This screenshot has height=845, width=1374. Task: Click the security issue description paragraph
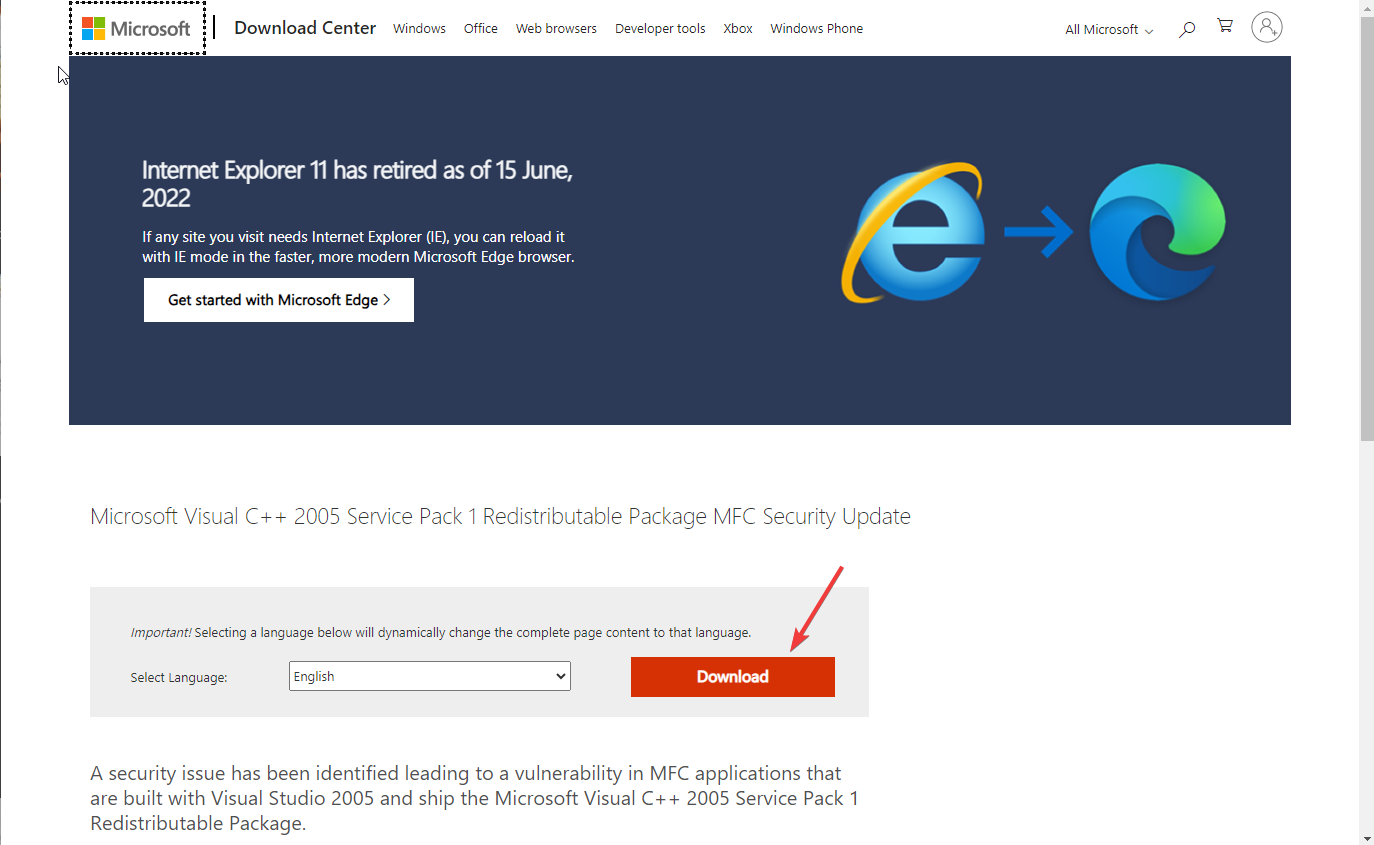(x=475, y=798)
